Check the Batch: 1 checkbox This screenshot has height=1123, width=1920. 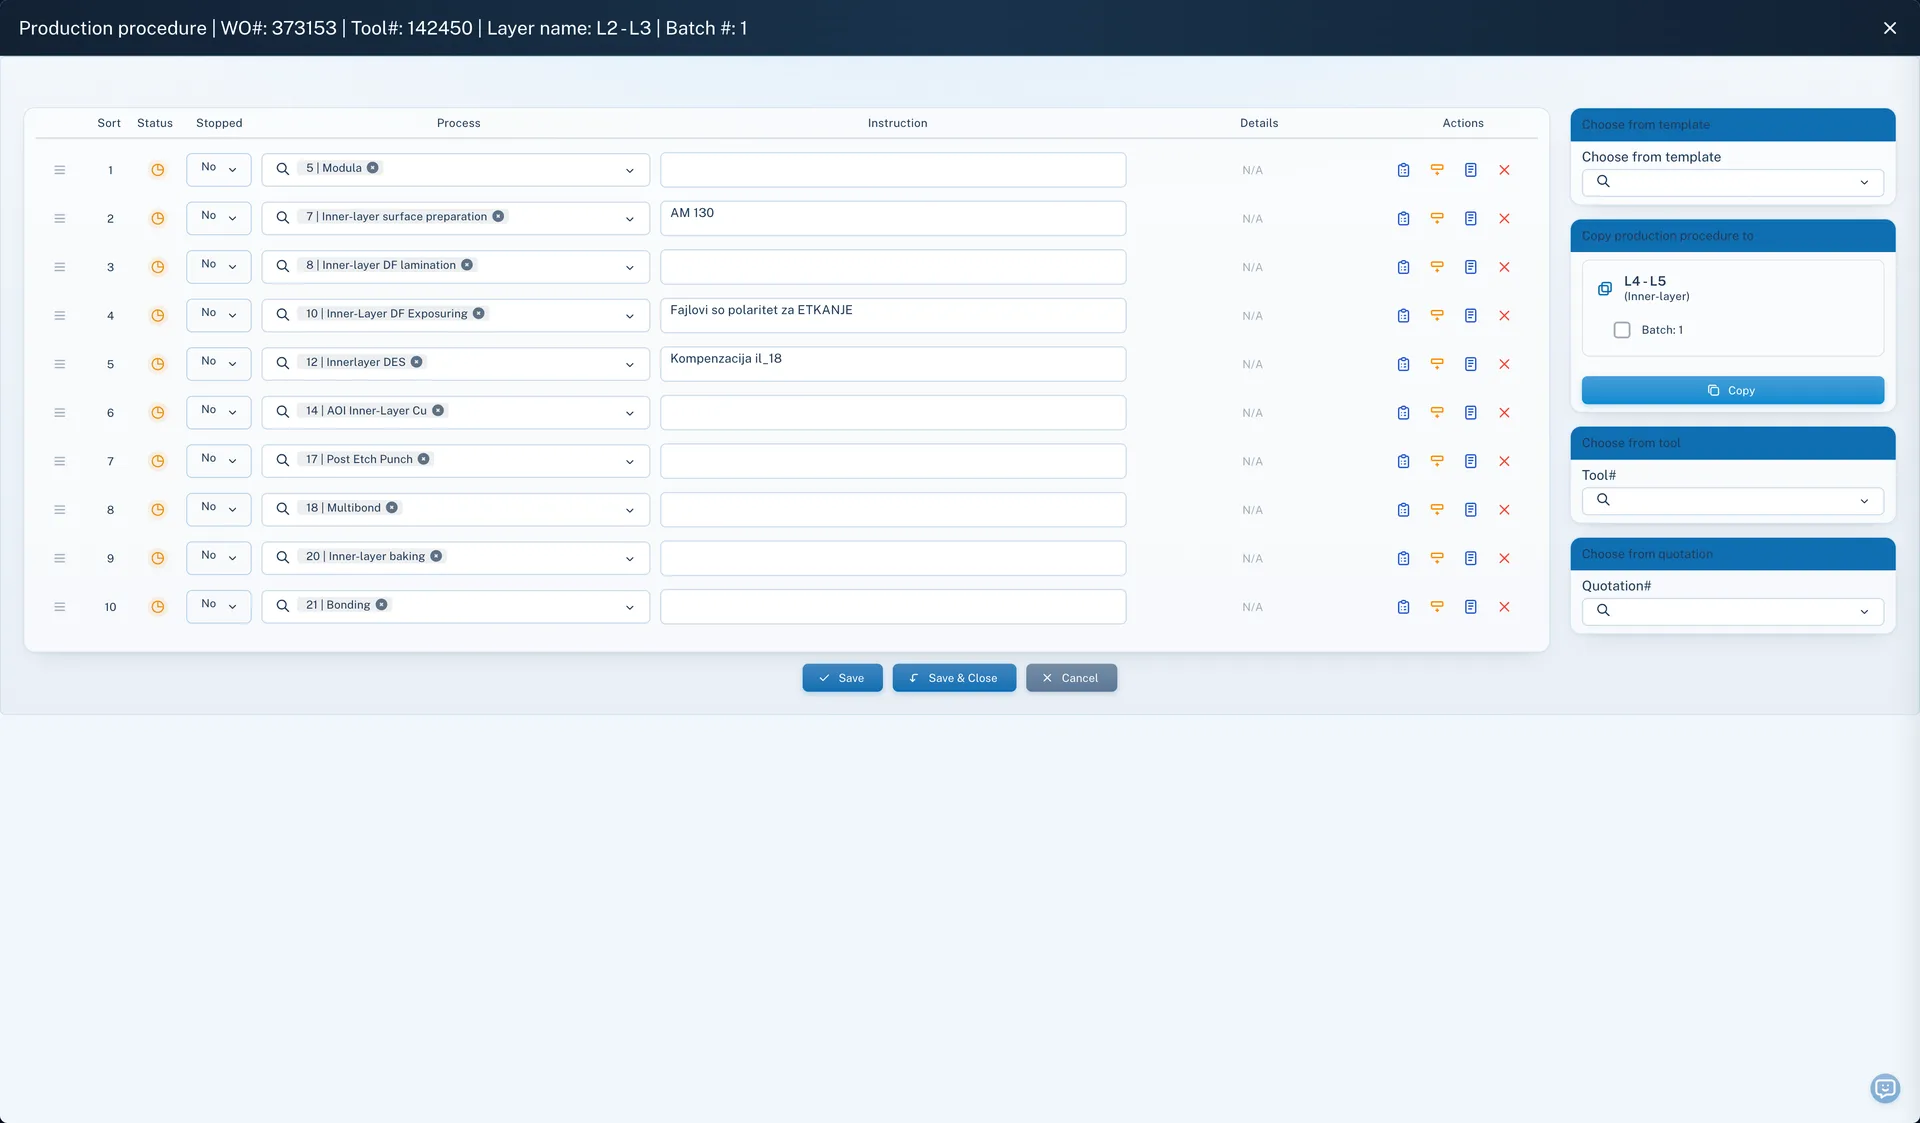pyautogui.click(x=1622, y=330)
